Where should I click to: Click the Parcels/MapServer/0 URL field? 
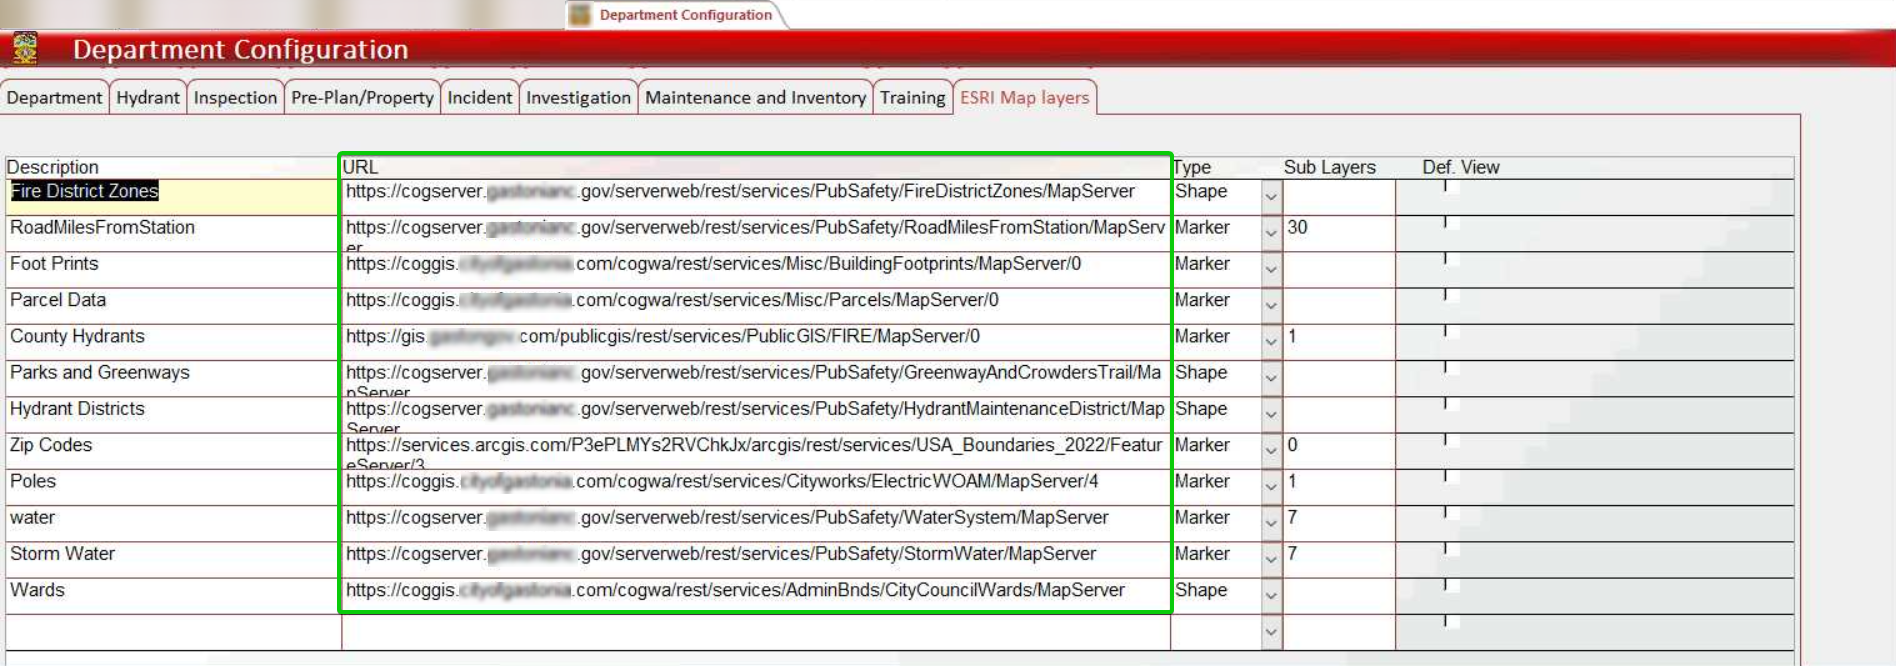coord(756,305)
